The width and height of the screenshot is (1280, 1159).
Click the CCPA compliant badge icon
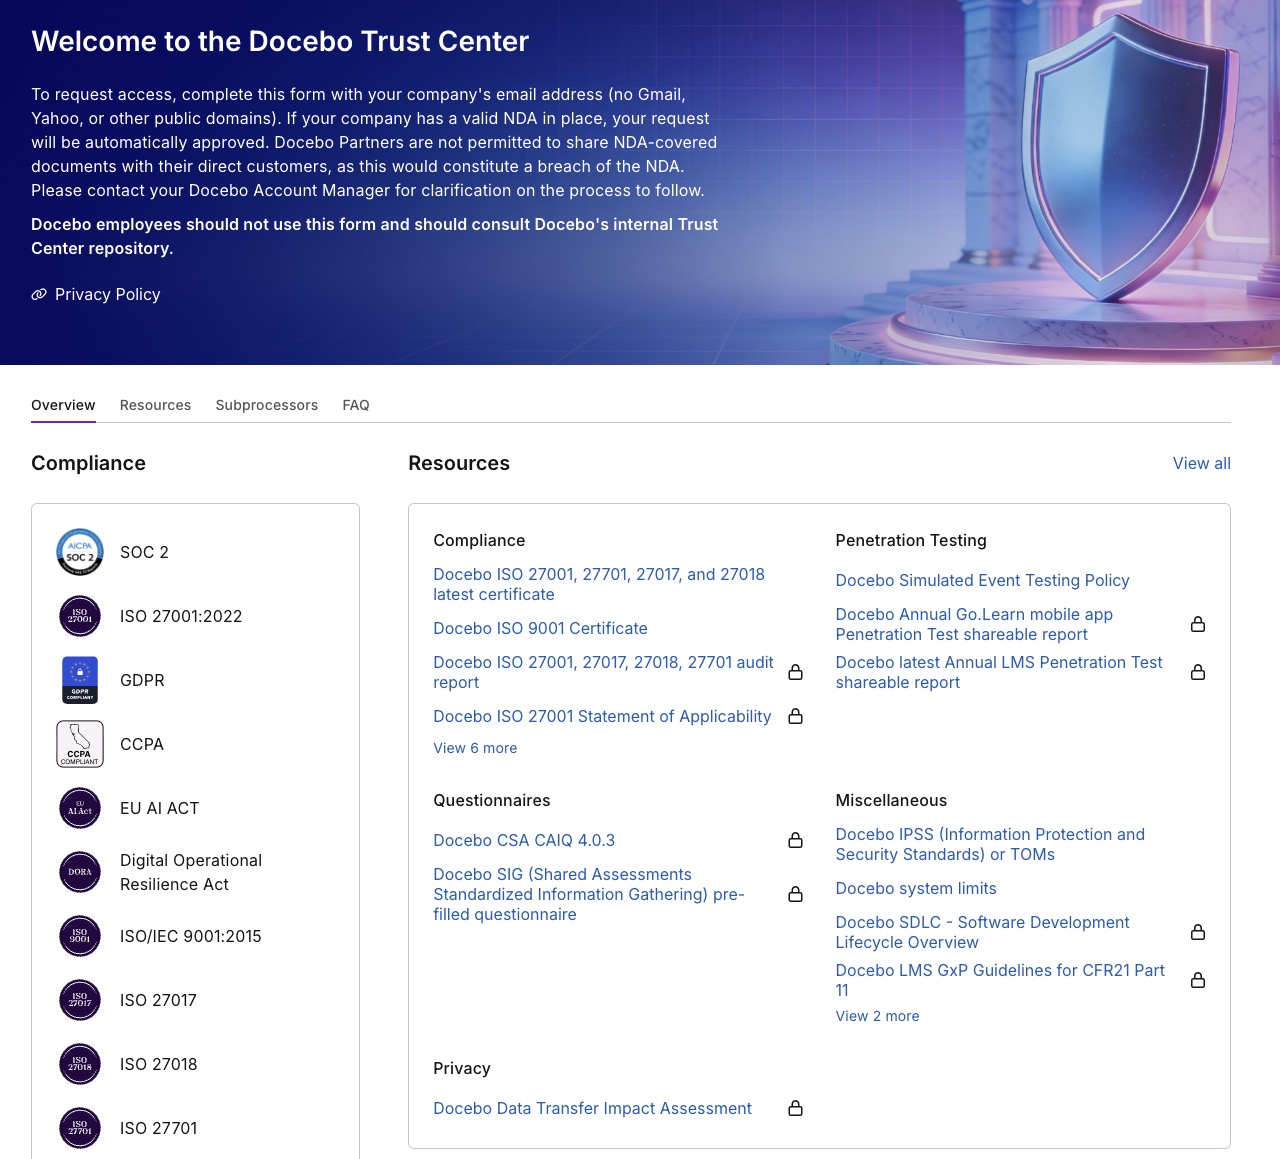coord(80,744)
